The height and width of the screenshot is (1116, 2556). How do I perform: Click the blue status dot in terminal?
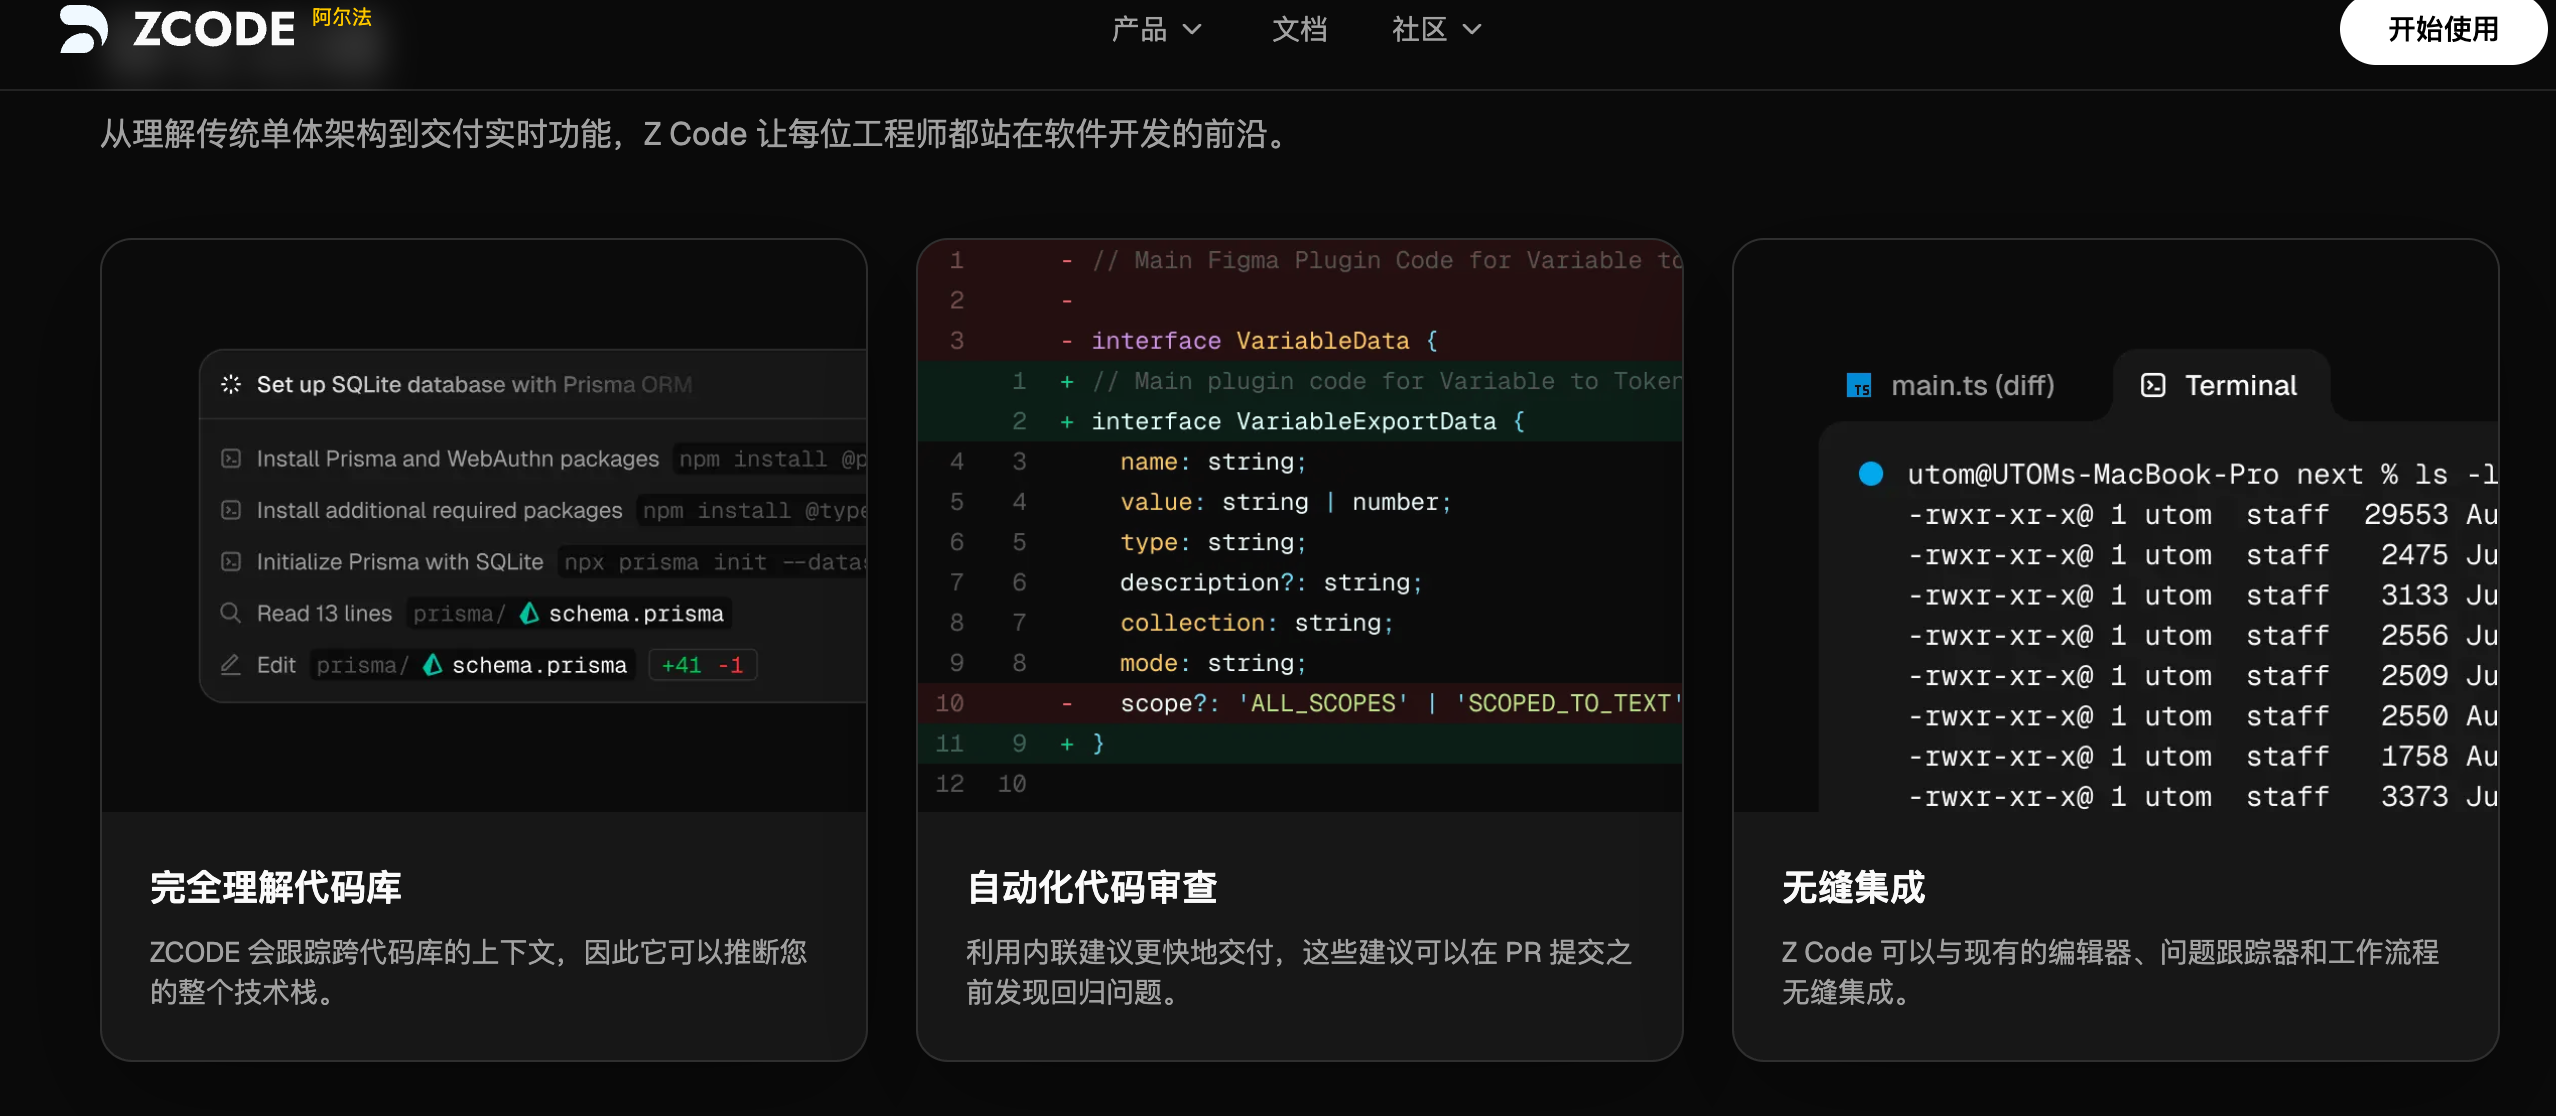pos(1871,473)
